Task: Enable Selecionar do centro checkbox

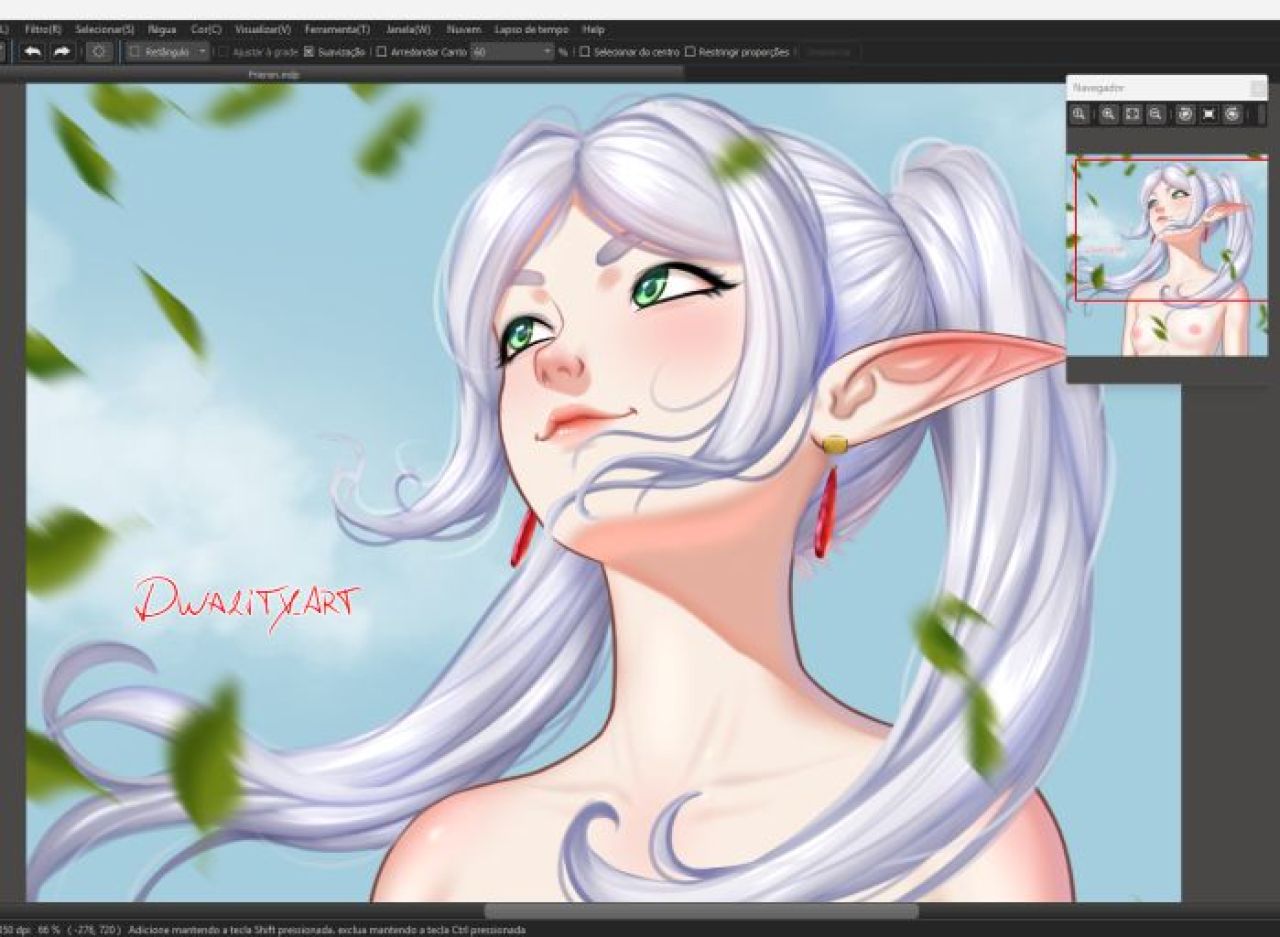Action: coord(585,52)
